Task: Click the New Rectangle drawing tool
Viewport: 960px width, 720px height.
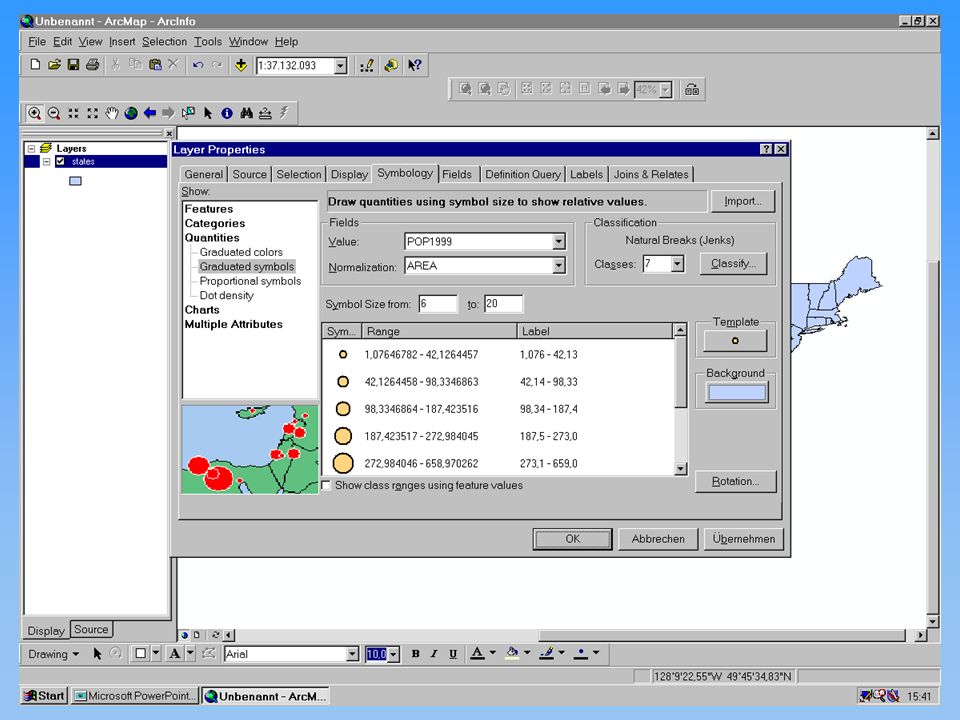Action: 140,654
